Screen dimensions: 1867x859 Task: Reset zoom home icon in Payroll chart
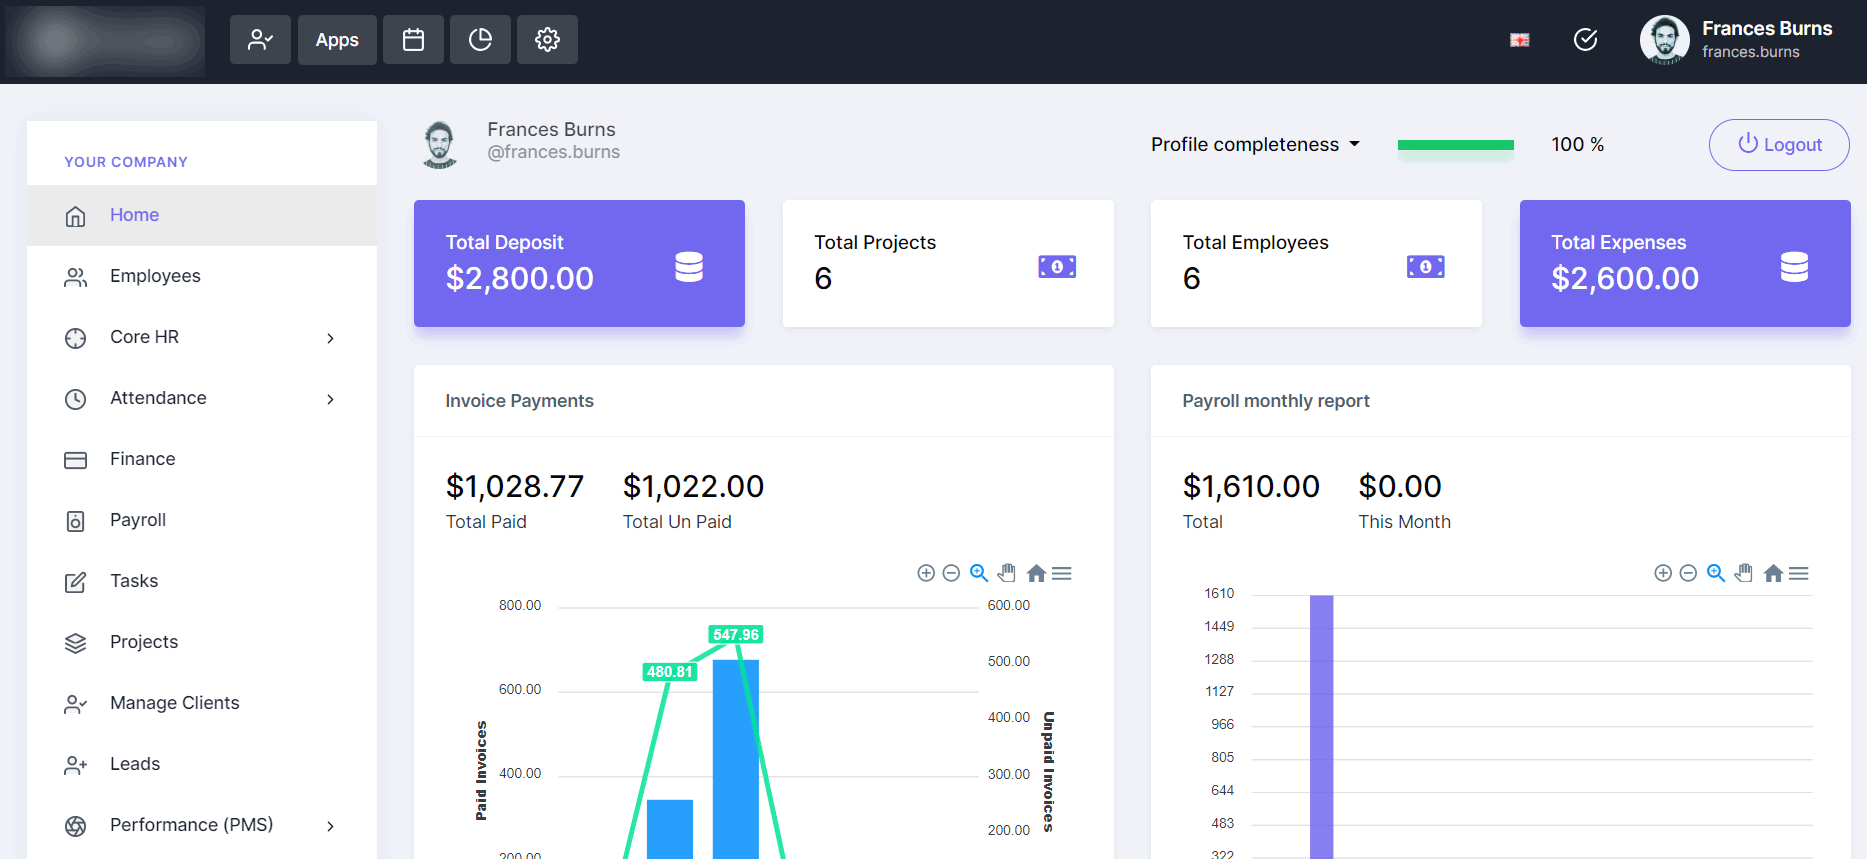1773,573
